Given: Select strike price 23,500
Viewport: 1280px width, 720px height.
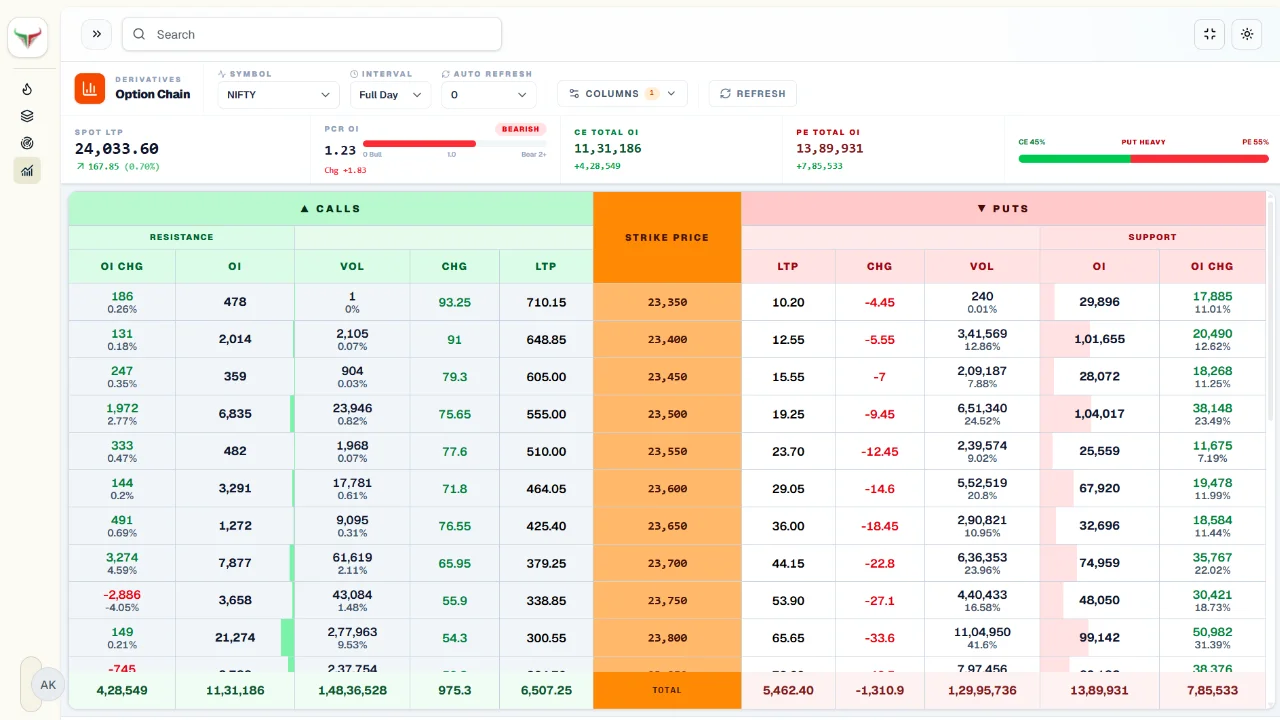Looking at the screenshot, I should point(667,414).
